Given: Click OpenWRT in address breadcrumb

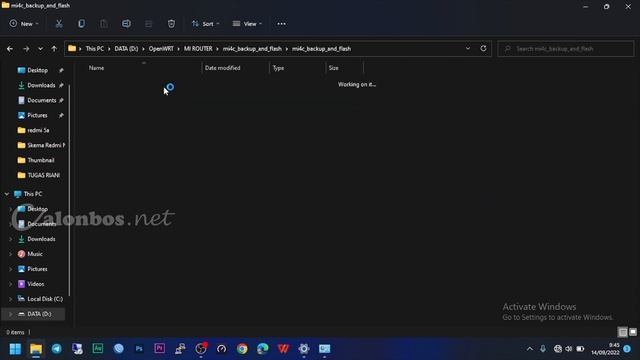Looking at the screenshot, I should coord(161,49).
